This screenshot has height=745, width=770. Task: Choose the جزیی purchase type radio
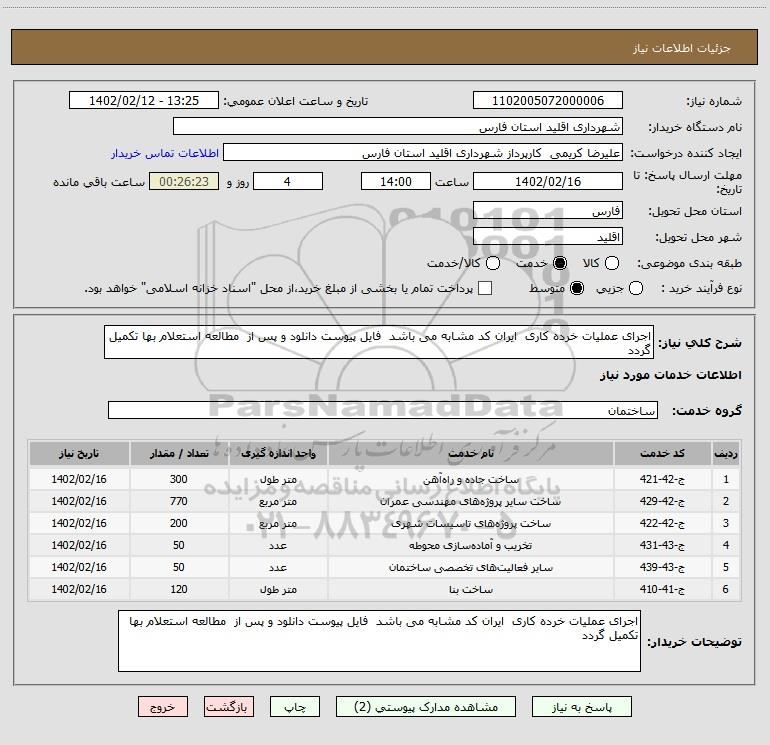pyautogui.click(x=635, y=288)
